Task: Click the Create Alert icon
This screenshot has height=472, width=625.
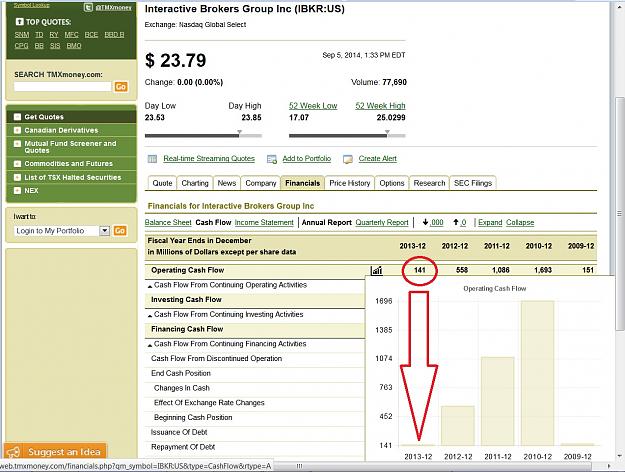Action: 348,159
